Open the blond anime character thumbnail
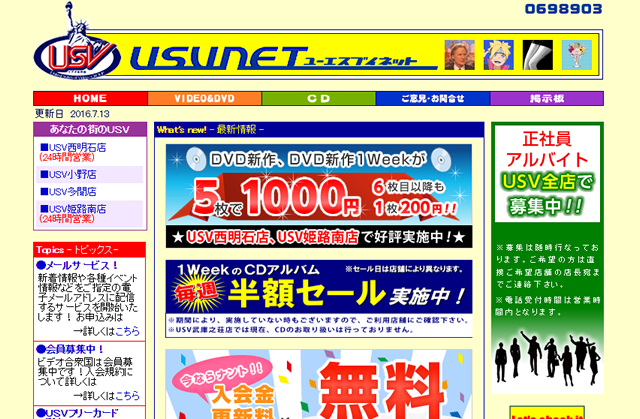 pyautogui.click(x=498, y=55)
